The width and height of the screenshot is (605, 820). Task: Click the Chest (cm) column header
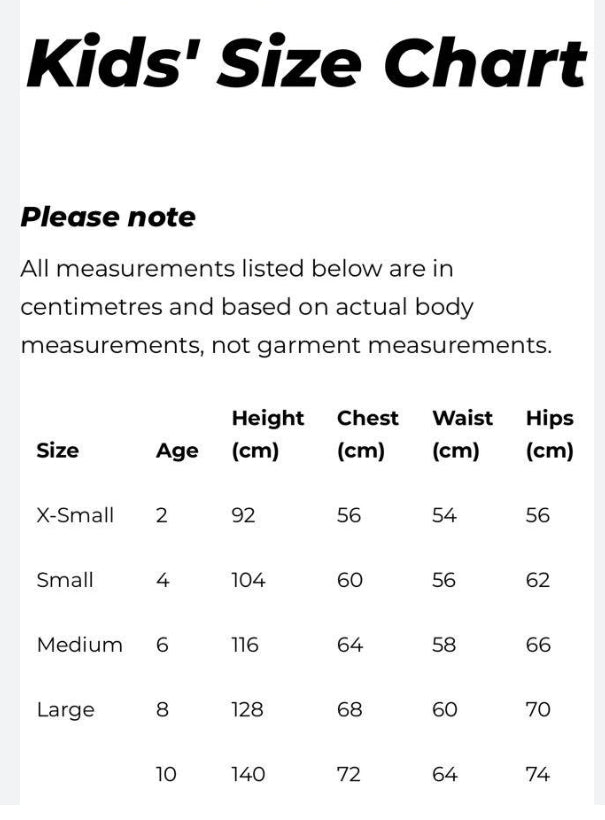(x=367, y=434)
